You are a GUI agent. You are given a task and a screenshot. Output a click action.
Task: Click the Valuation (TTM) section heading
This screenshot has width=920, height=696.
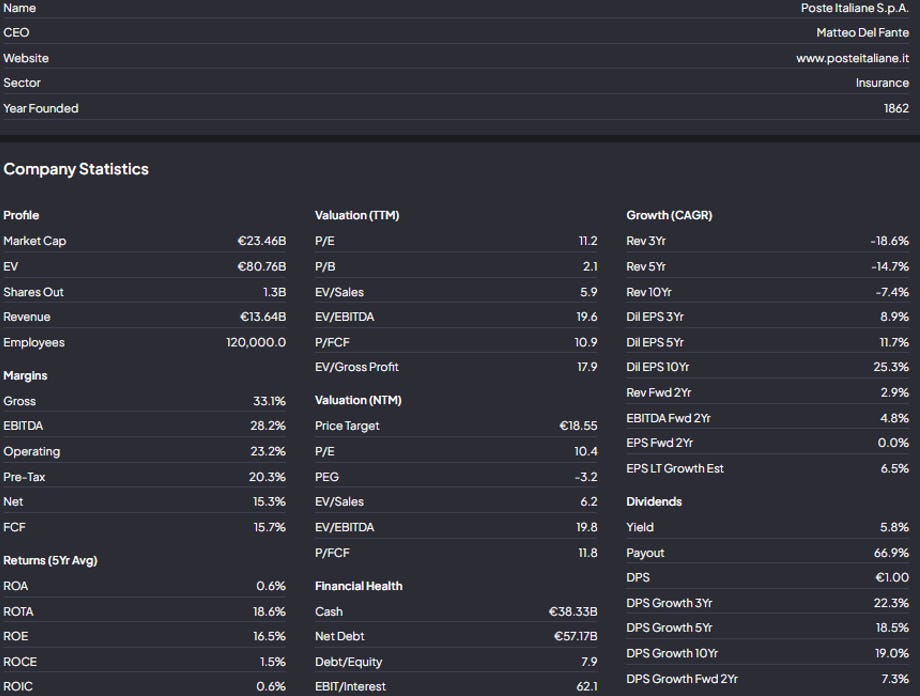tap(357, 215)
